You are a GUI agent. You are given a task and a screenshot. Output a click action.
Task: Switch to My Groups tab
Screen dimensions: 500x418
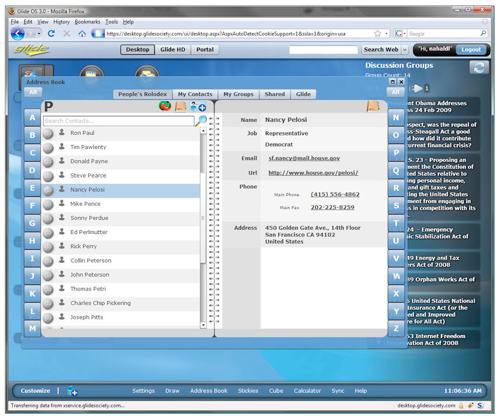(x=238, y=94)
